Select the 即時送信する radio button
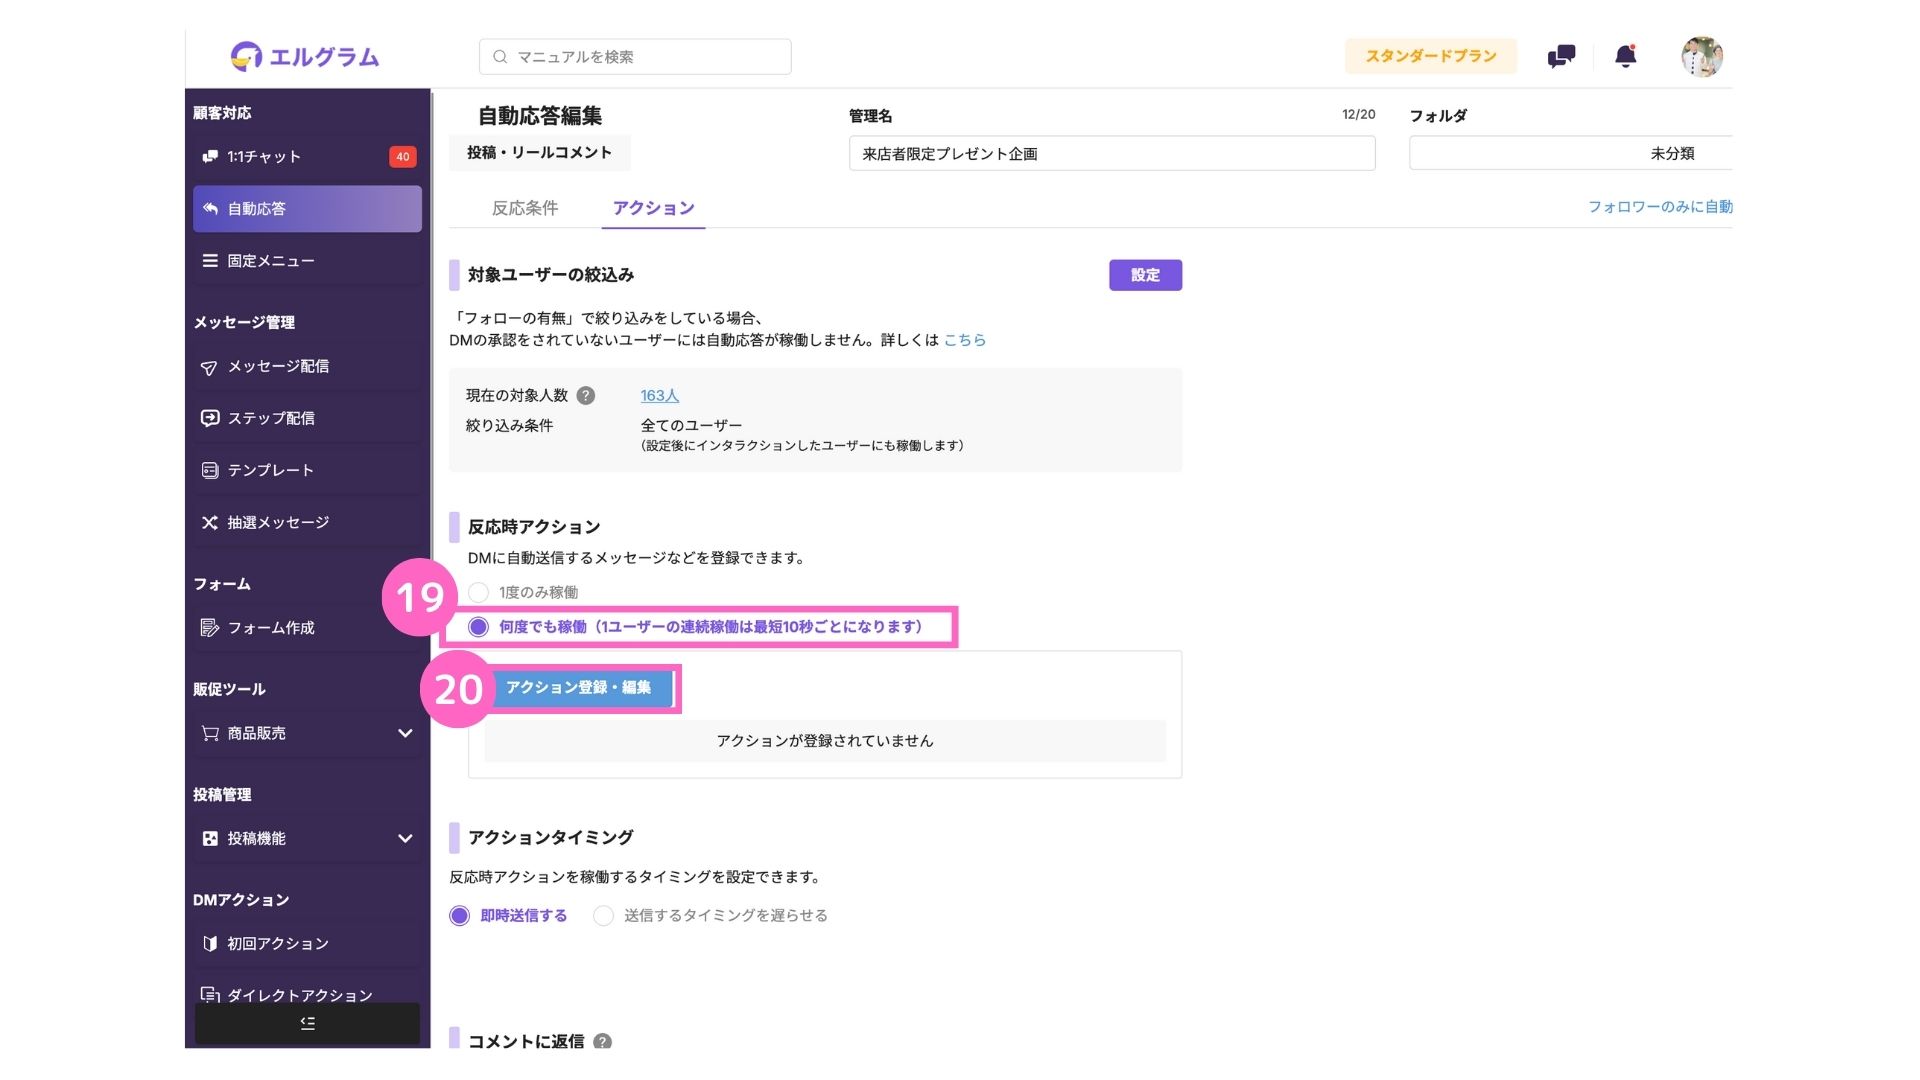Image resolution: width=1920 pixels, height=1080 pixels. click(x=459, y=915)
